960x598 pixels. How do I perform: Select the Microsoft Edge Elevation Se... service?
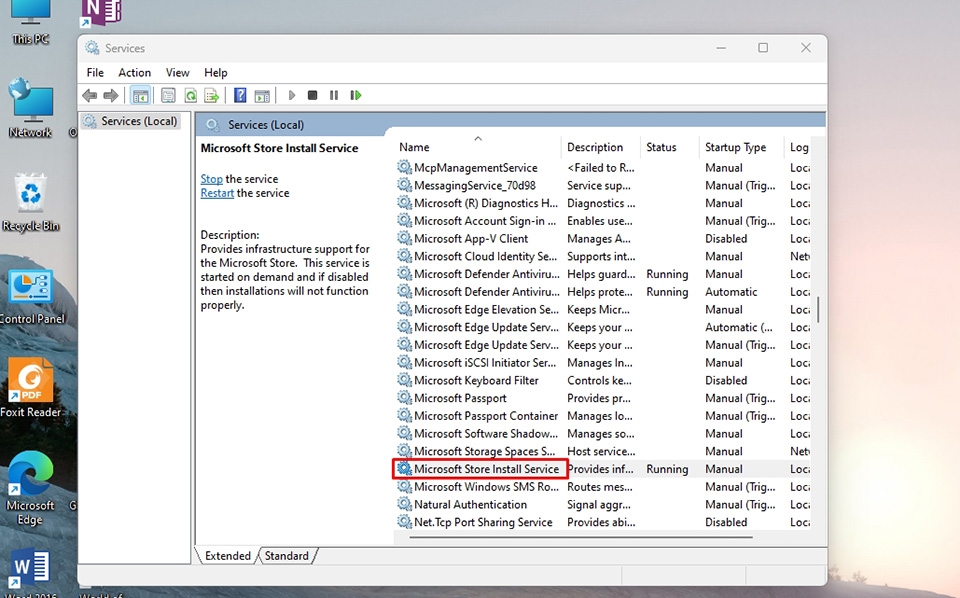click(486, 309)
